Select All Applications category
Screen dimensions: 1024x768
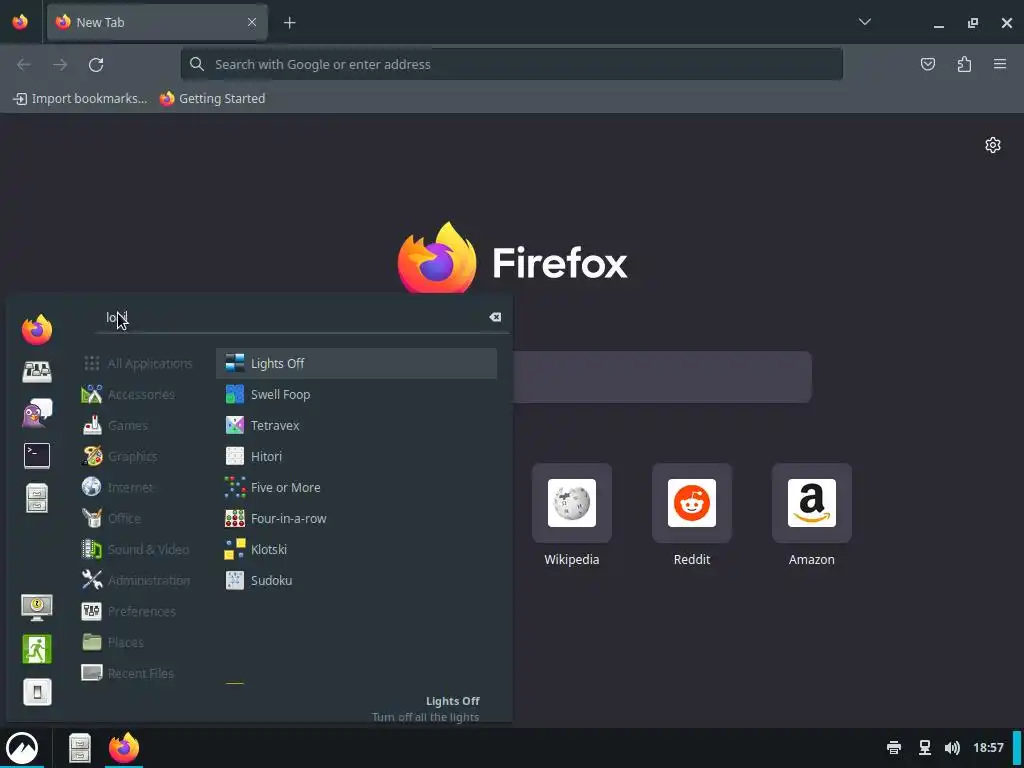pos(138,363)
